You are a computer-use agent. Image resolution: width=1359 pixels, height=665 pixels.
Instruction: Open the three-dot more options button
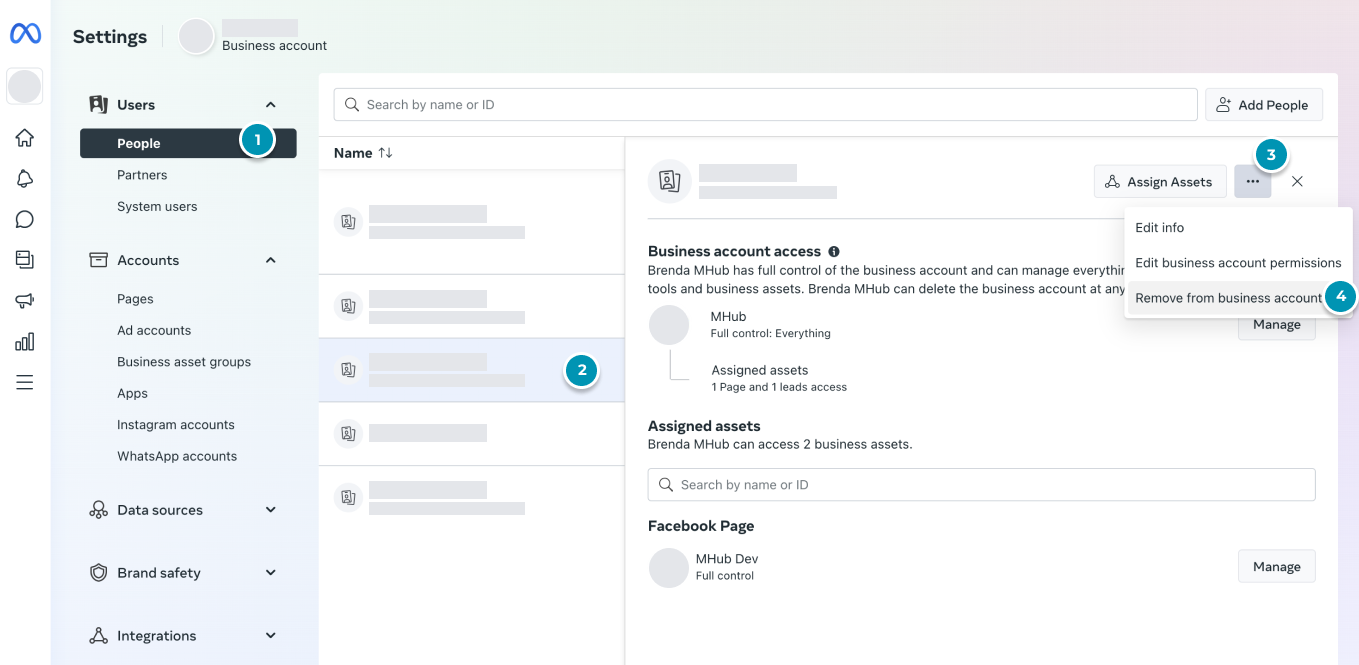tap(1253, 181)
